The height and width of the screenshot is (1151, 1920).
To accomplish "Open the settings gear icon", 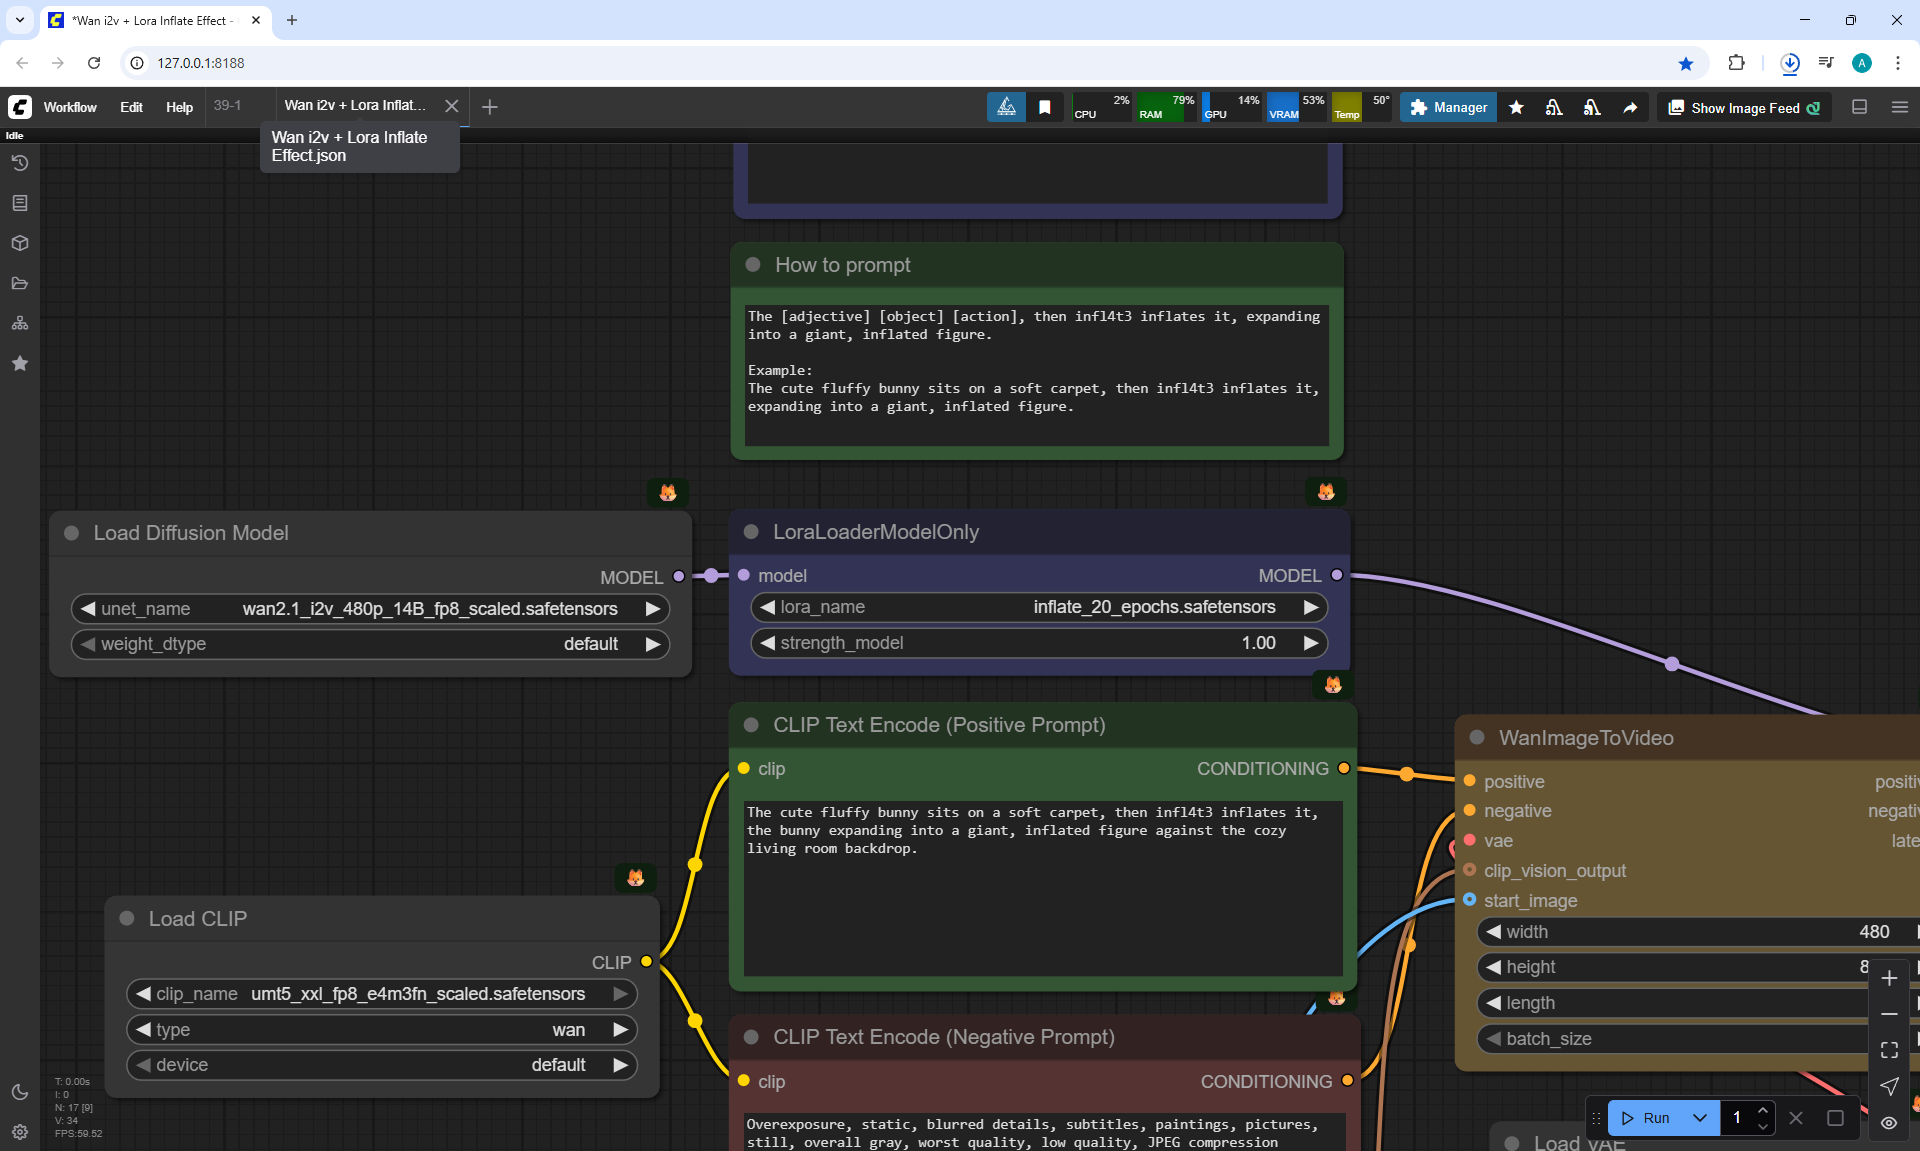I will (x=20, y=1132).
